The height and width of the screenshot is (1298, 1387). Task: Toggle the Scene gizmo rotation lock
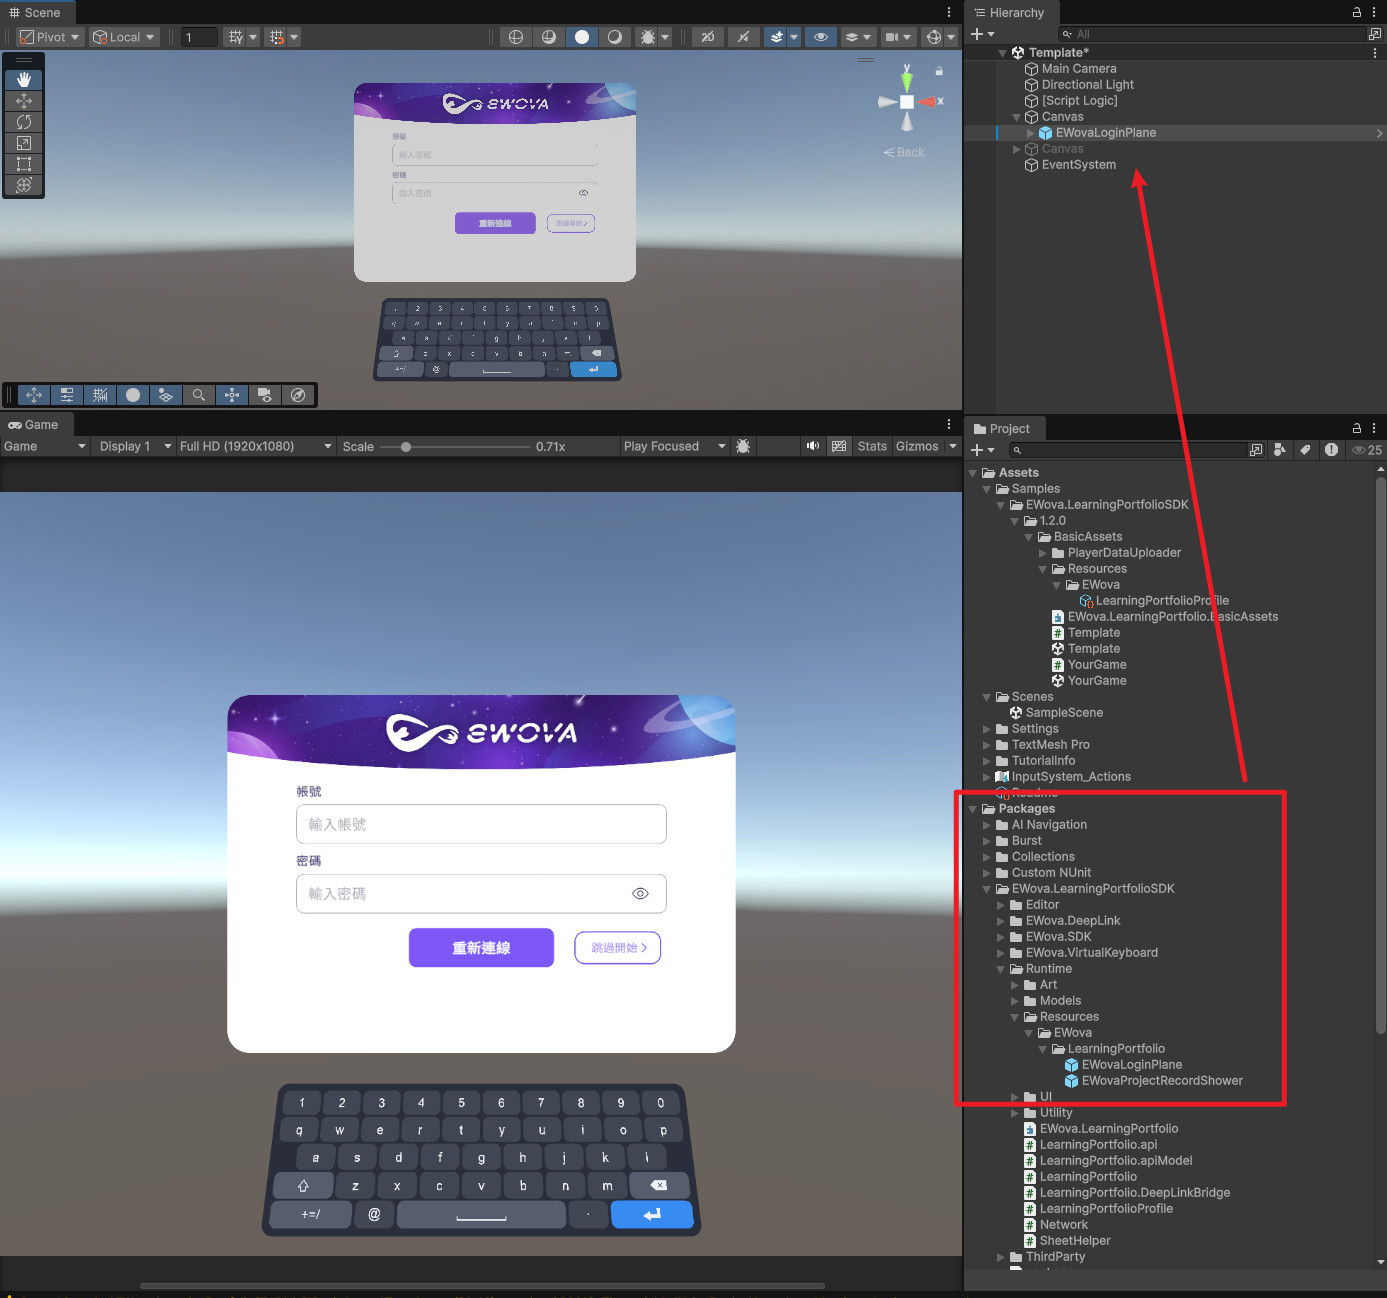click(939, 71)
